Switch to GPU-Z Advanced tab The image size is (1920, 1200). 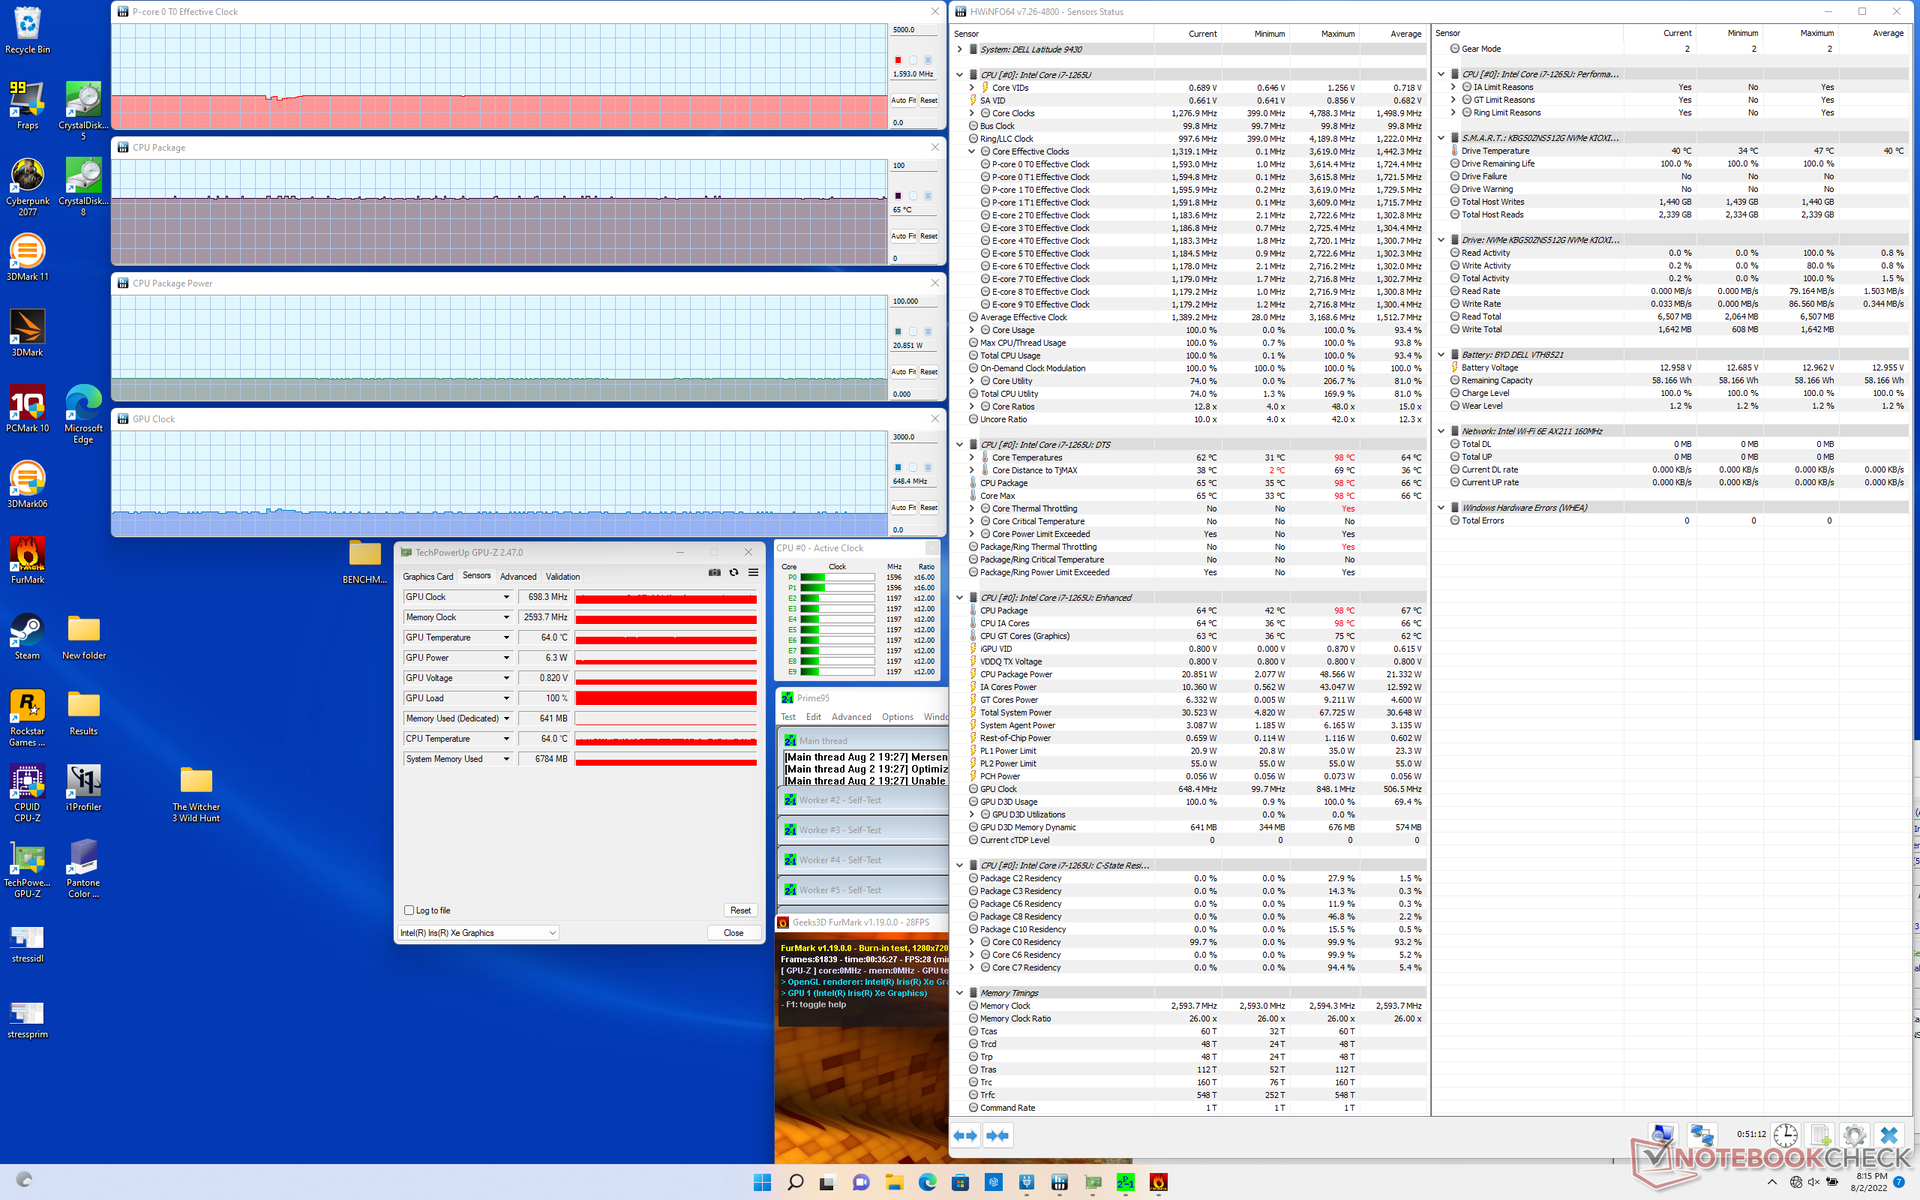point(518,577)
